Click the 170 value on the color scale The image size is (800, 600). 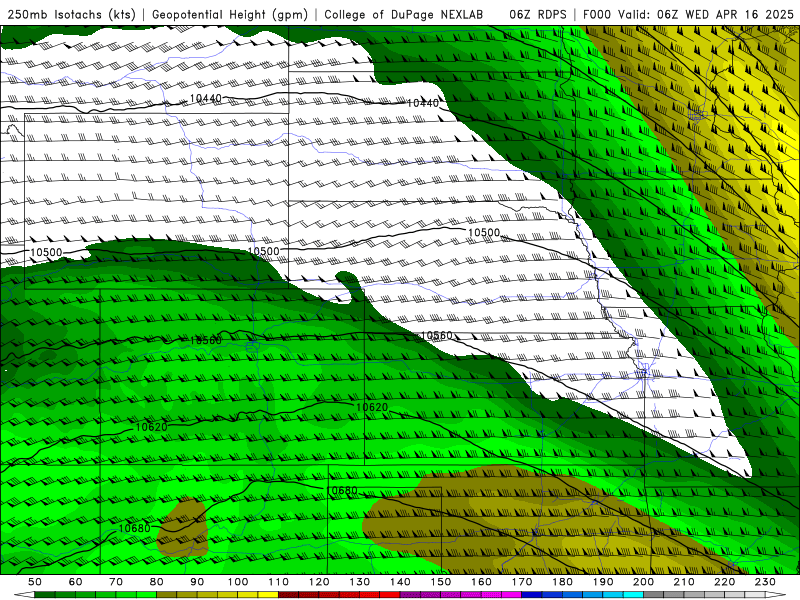(x=522, y=582)
